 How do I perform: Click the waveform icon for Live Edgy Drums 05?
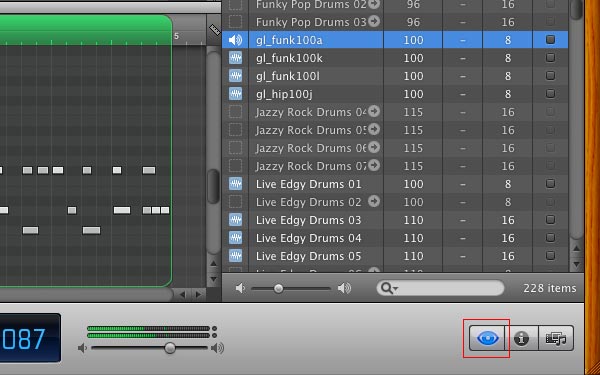point(235,256)
